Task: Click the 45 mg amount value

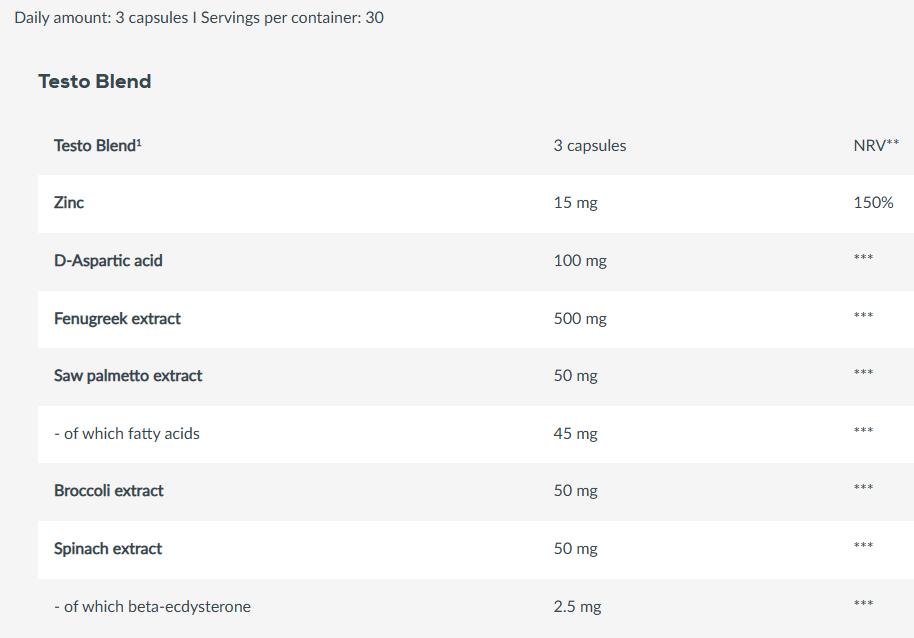Action: [575, 434]
